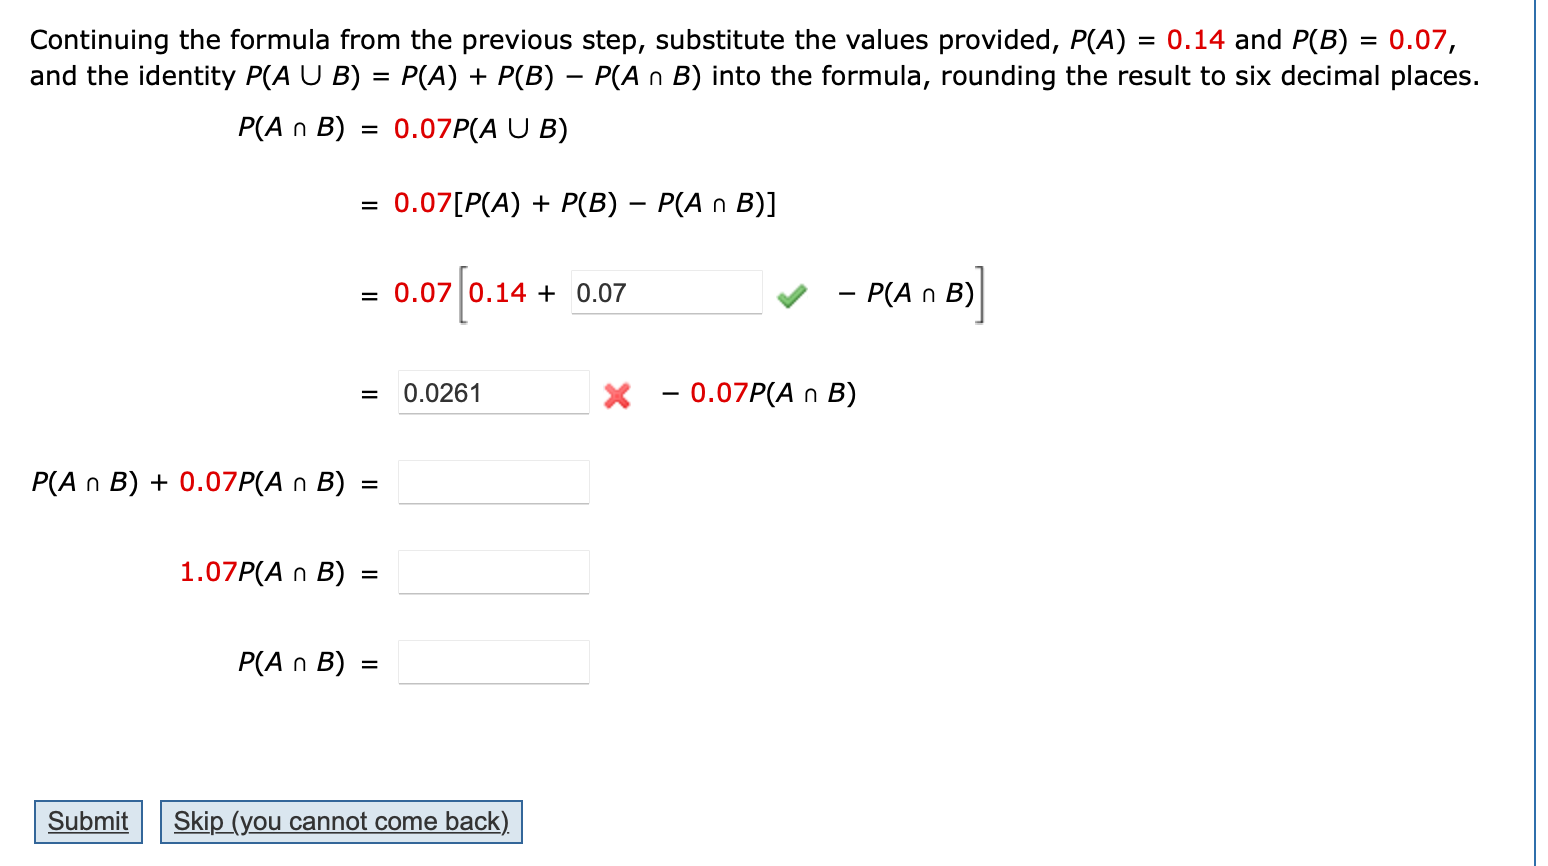Click the P(A ∩ B) label beside the last field
The height and width of the screenshot is (866, 1548).
click(x=290, y=661)
